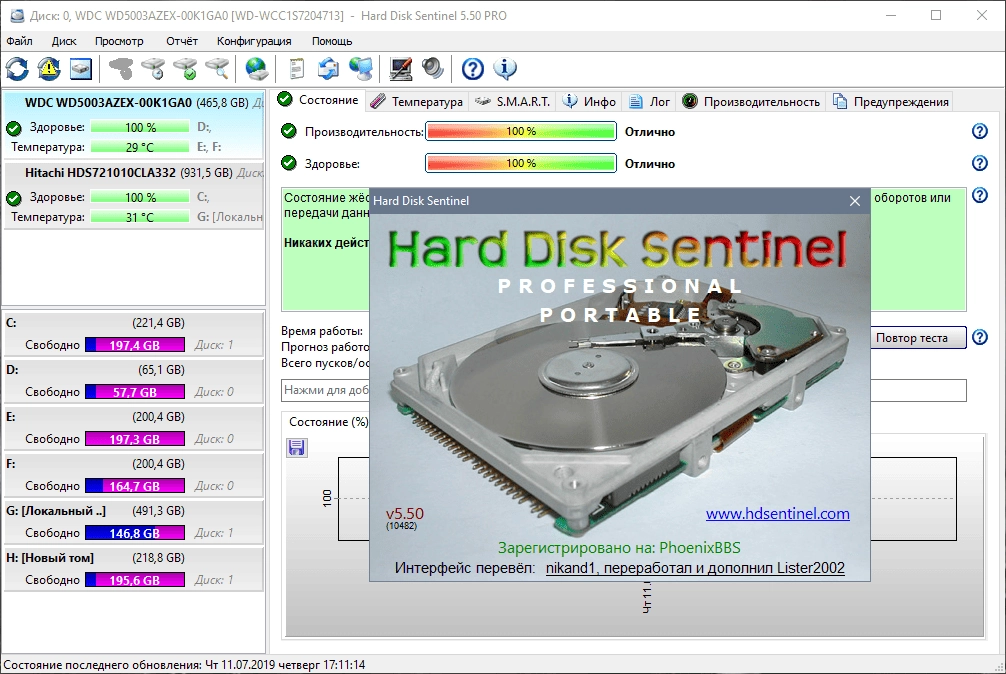This screenshot has width=1006, height=674.
Task: Click the translator credit link nikand1 Lister2002
Action: tap(695, 568)
